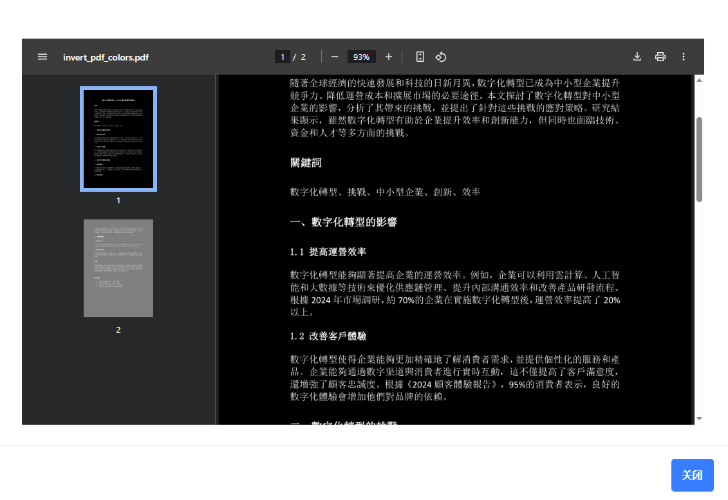Click the 1.2 改善客戶體驗 subheading
The image size is (728, 500).
[x=328, y=337]
